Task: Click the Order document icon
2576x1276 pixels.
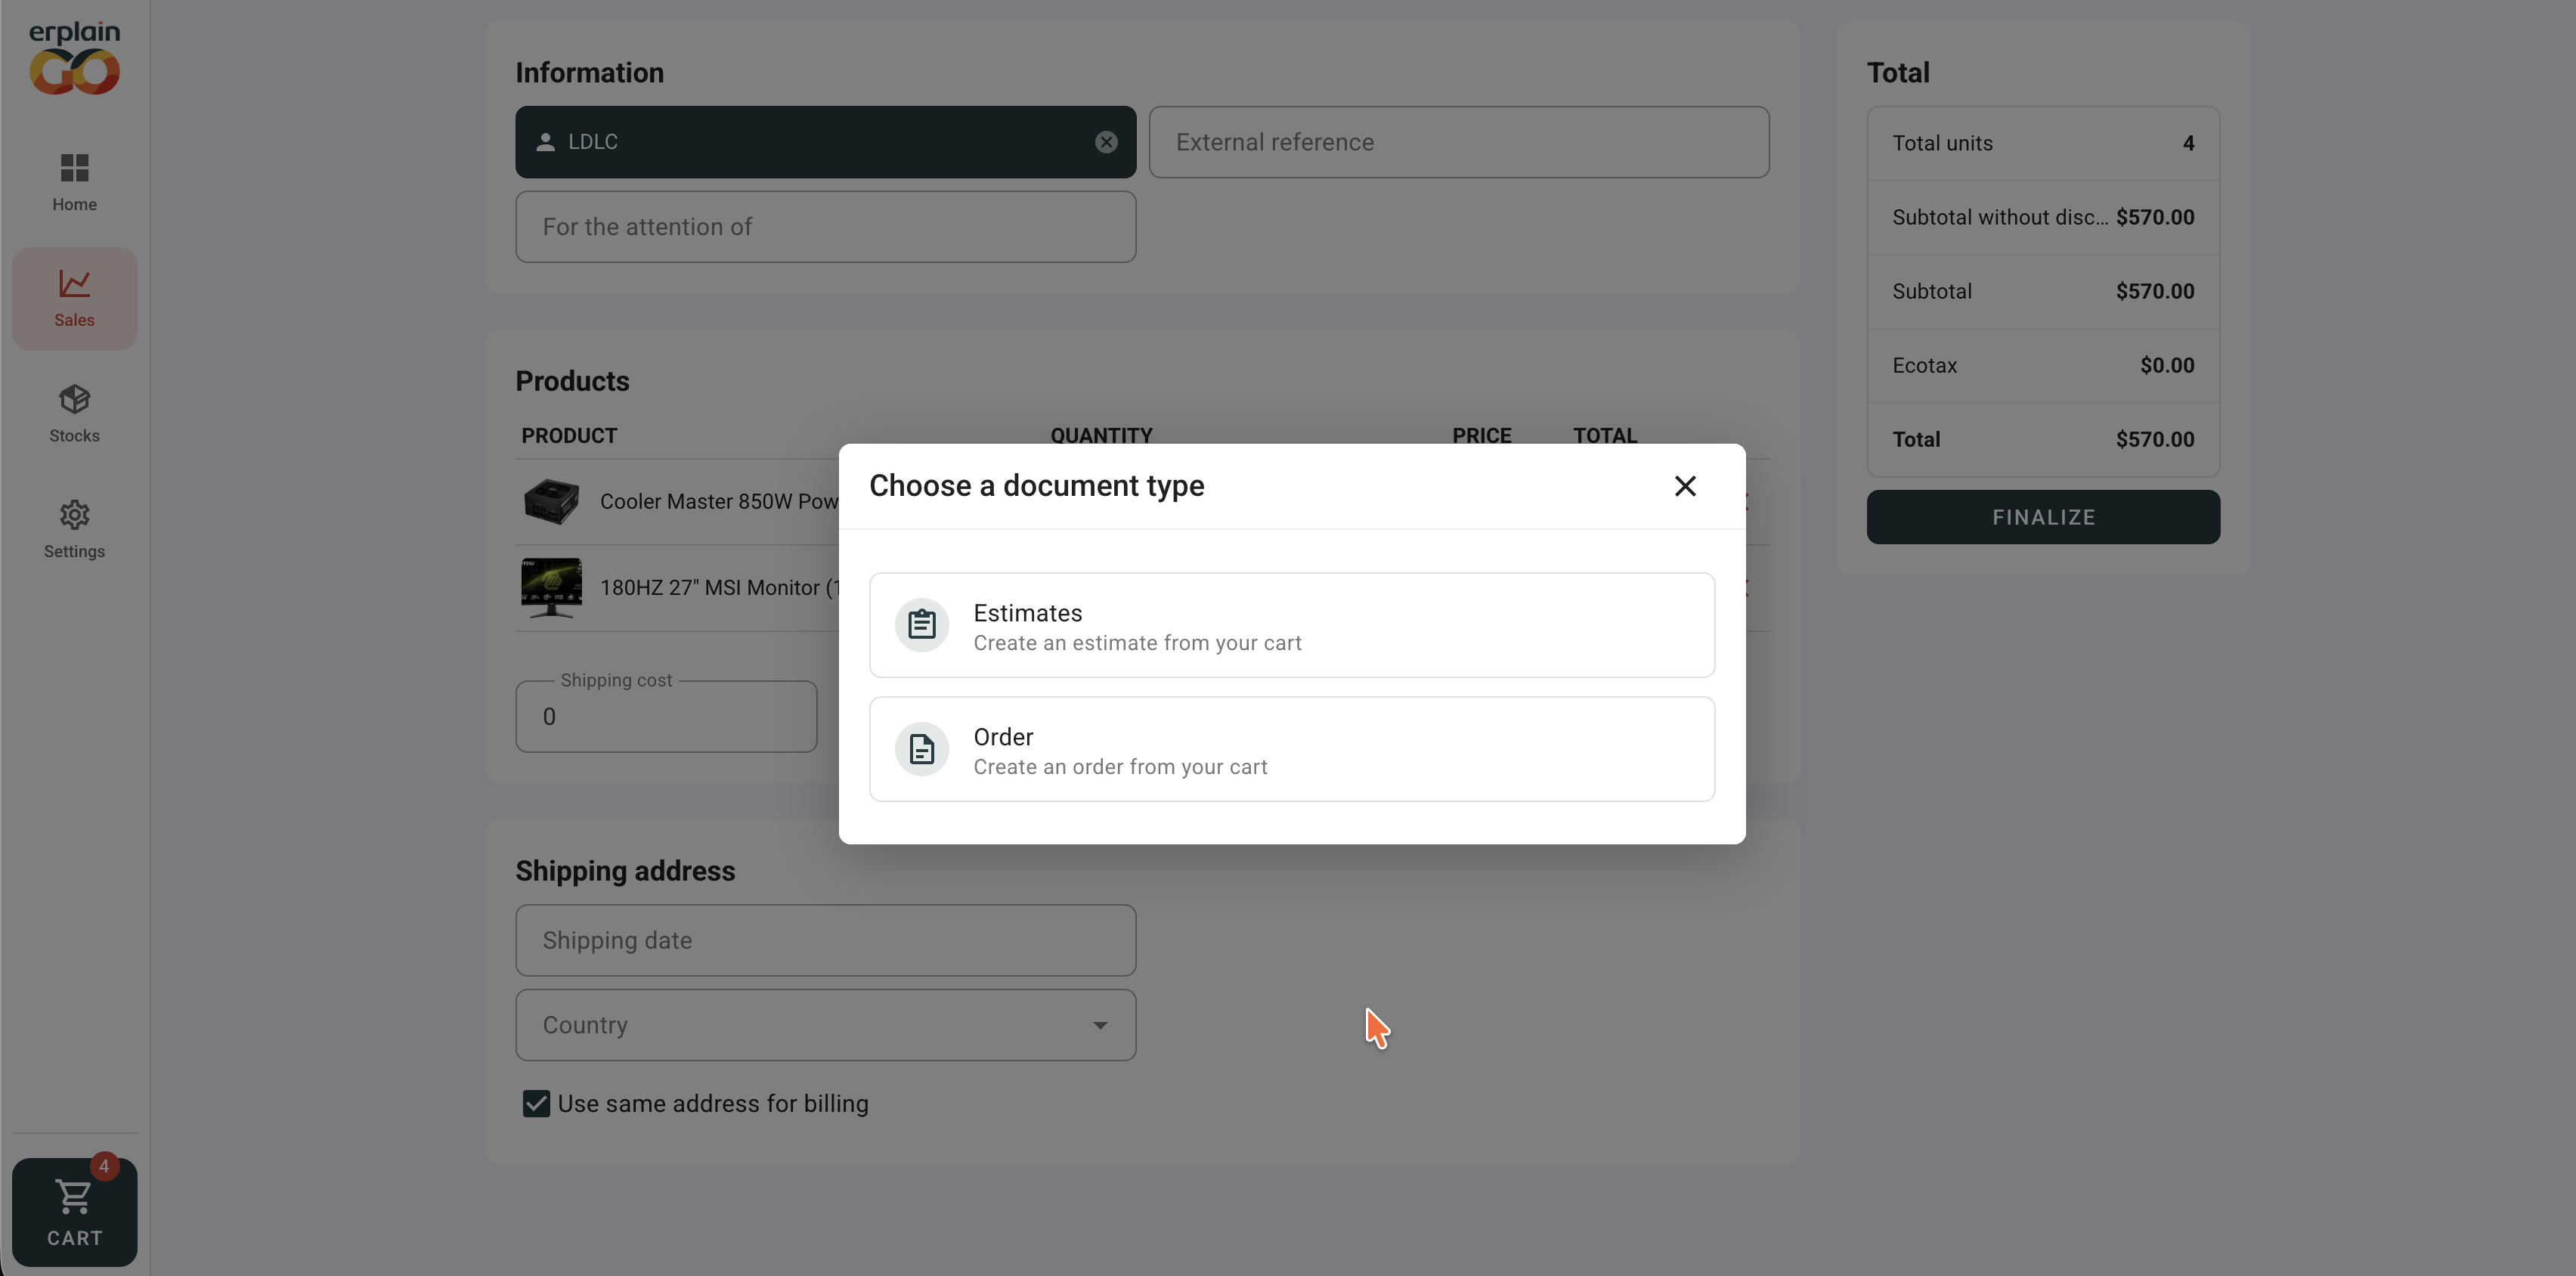Action: pyautogui.click(x=921, y=749)
